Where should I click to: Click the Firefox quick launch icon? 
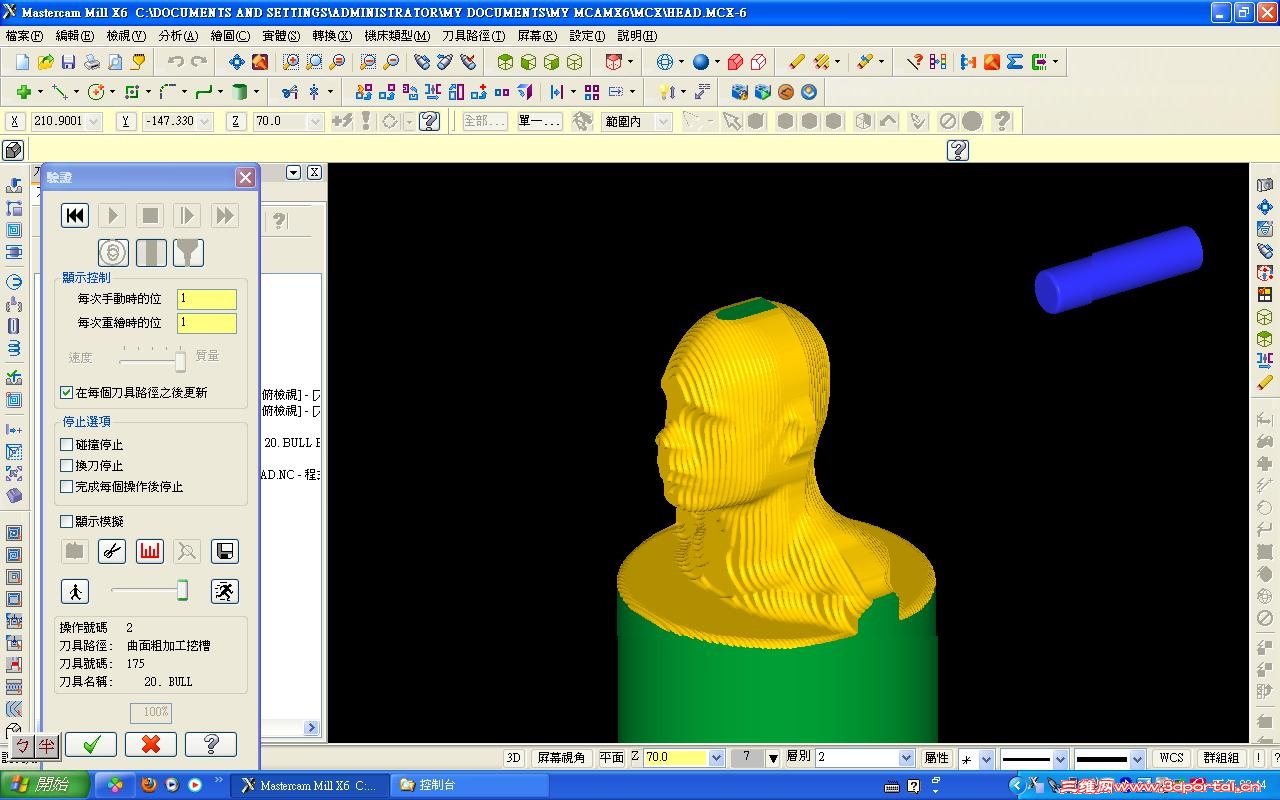149,785
